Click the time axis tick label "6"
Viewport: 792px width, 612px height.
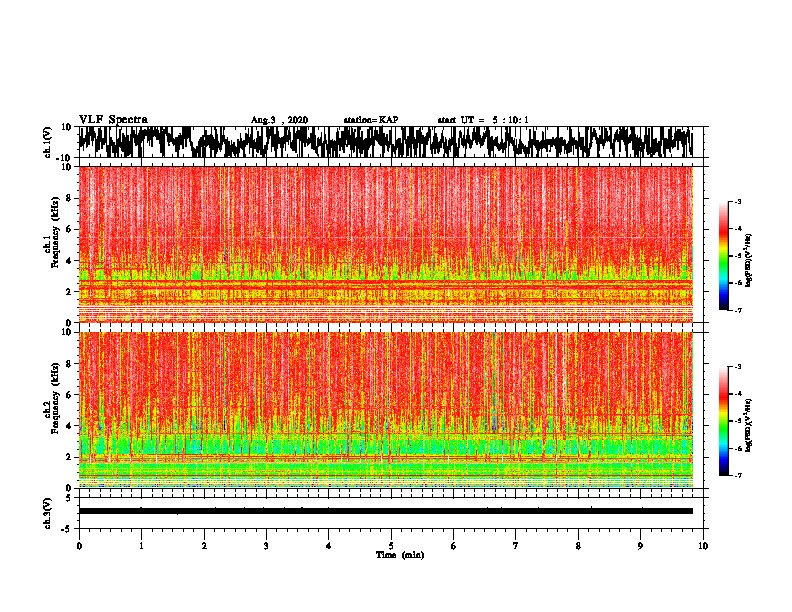[x=454, y=546]
